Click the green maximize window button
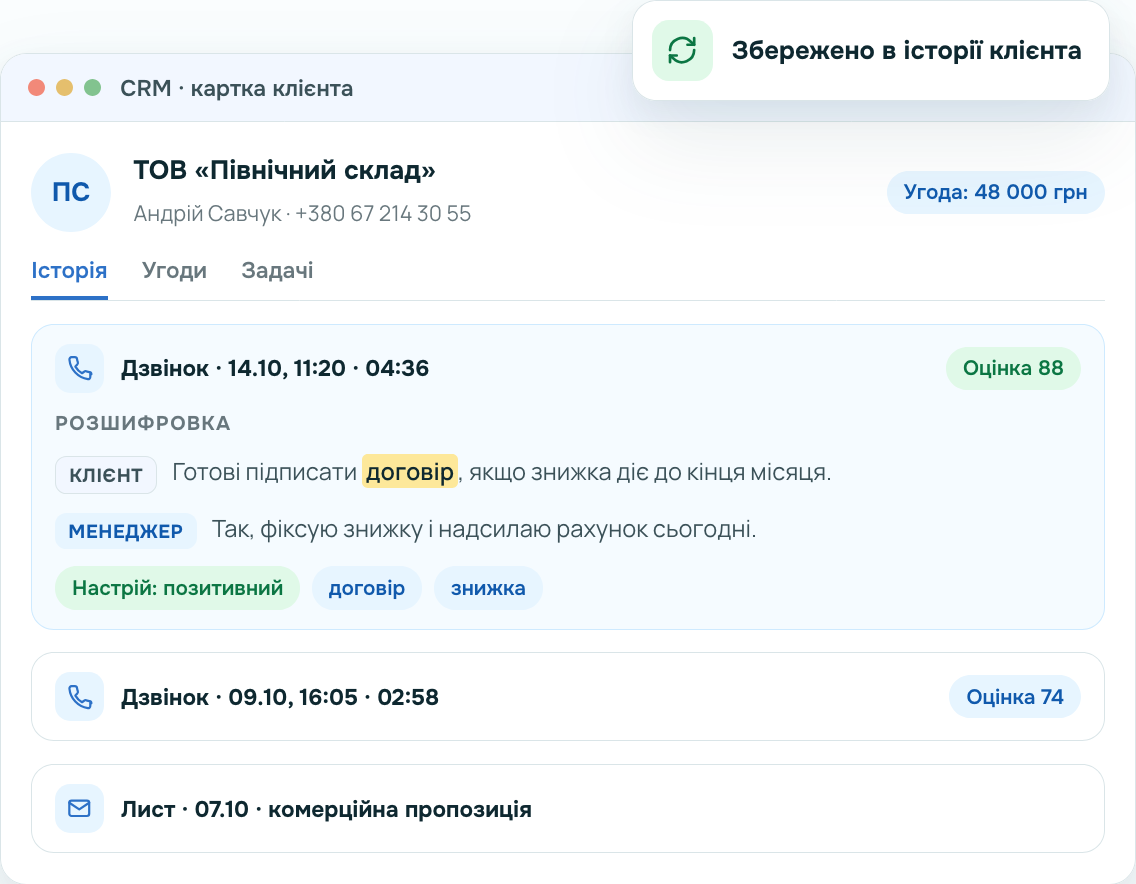 point(93,88)
